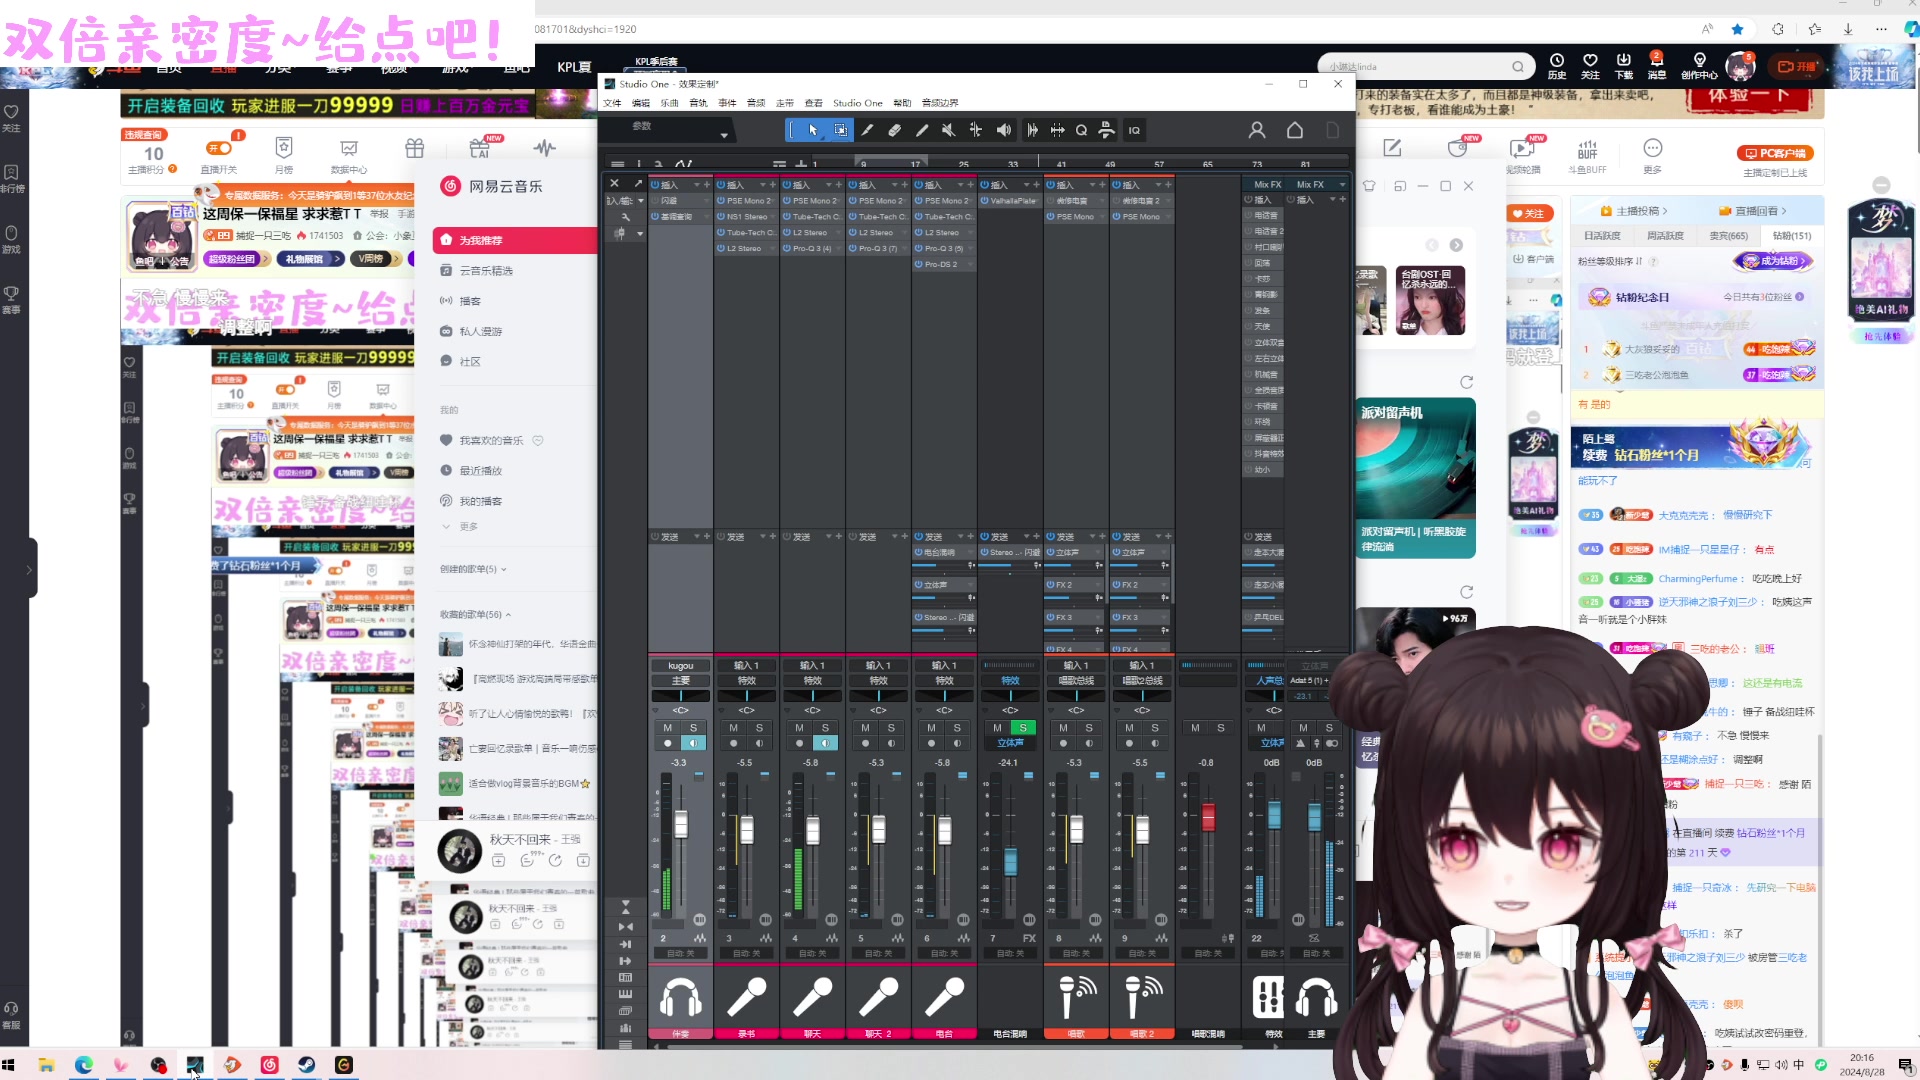Detach the mixer using the arrow icon
1920x1080 pixels.
[x=638, y=184]
